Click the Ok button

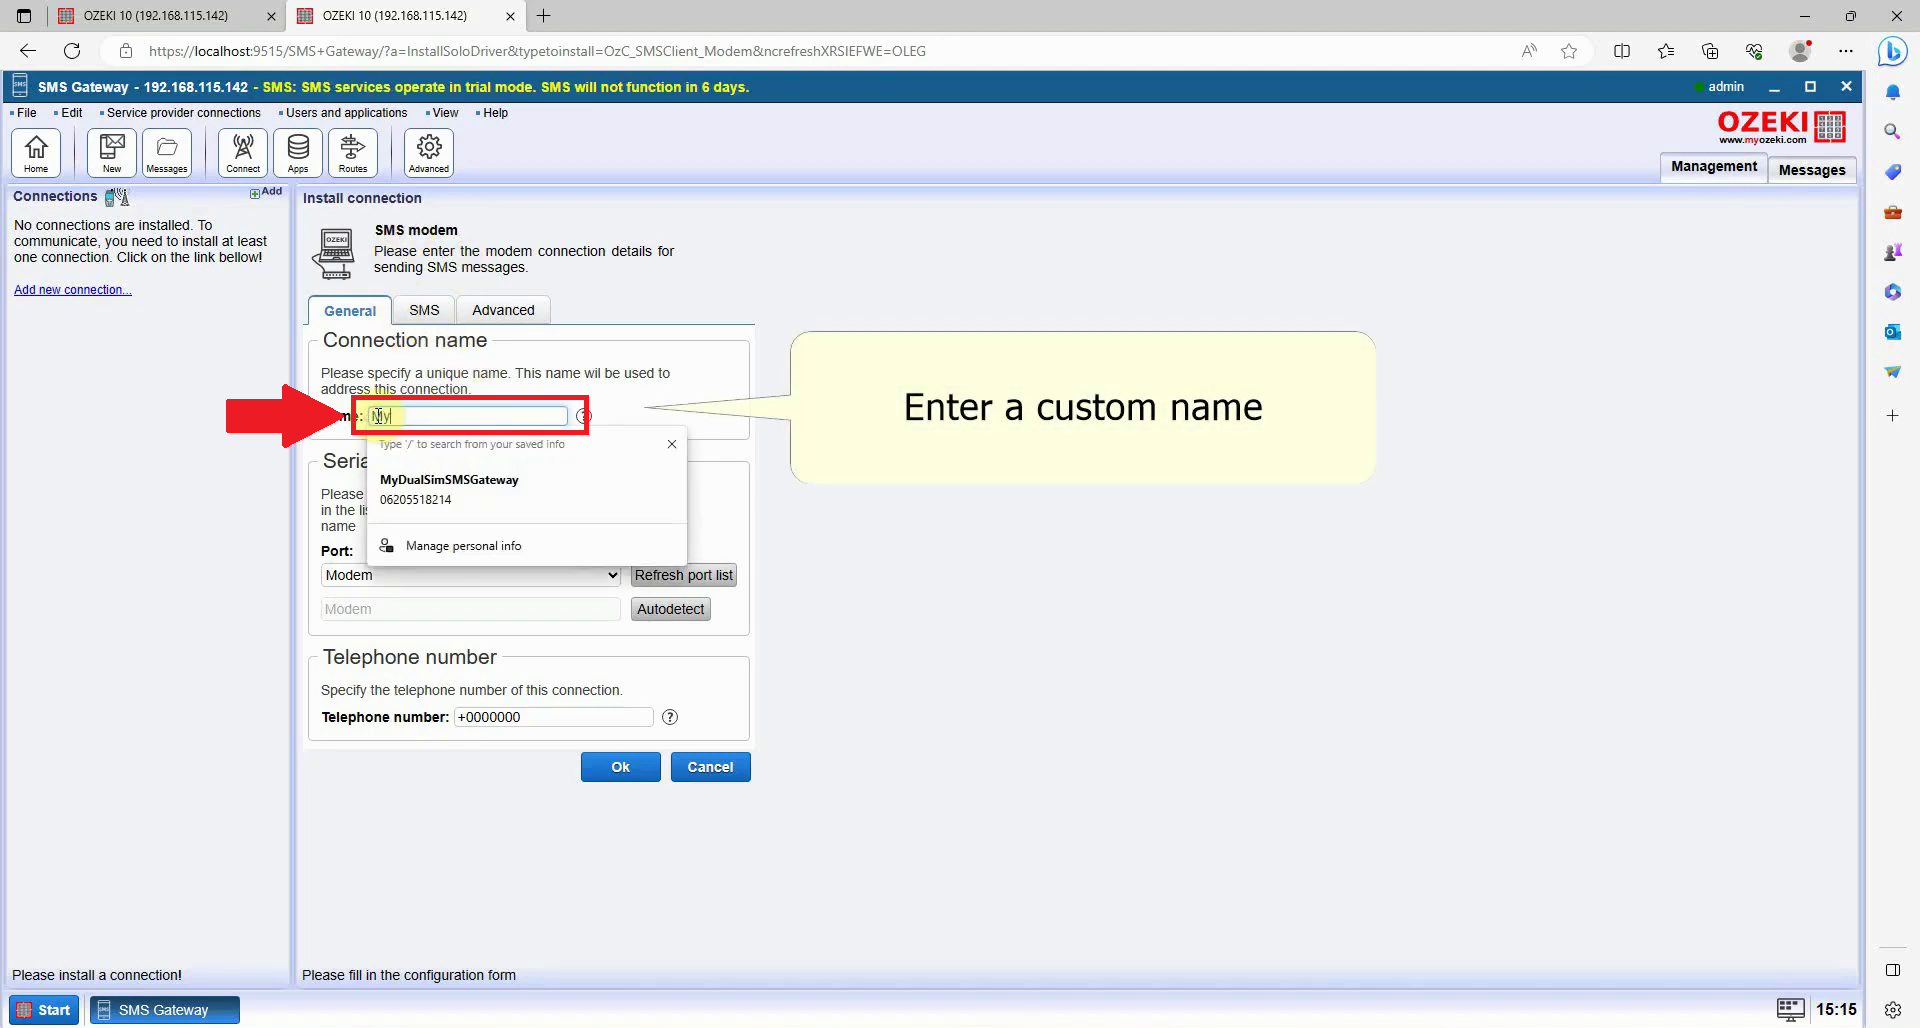click(620, 767)
